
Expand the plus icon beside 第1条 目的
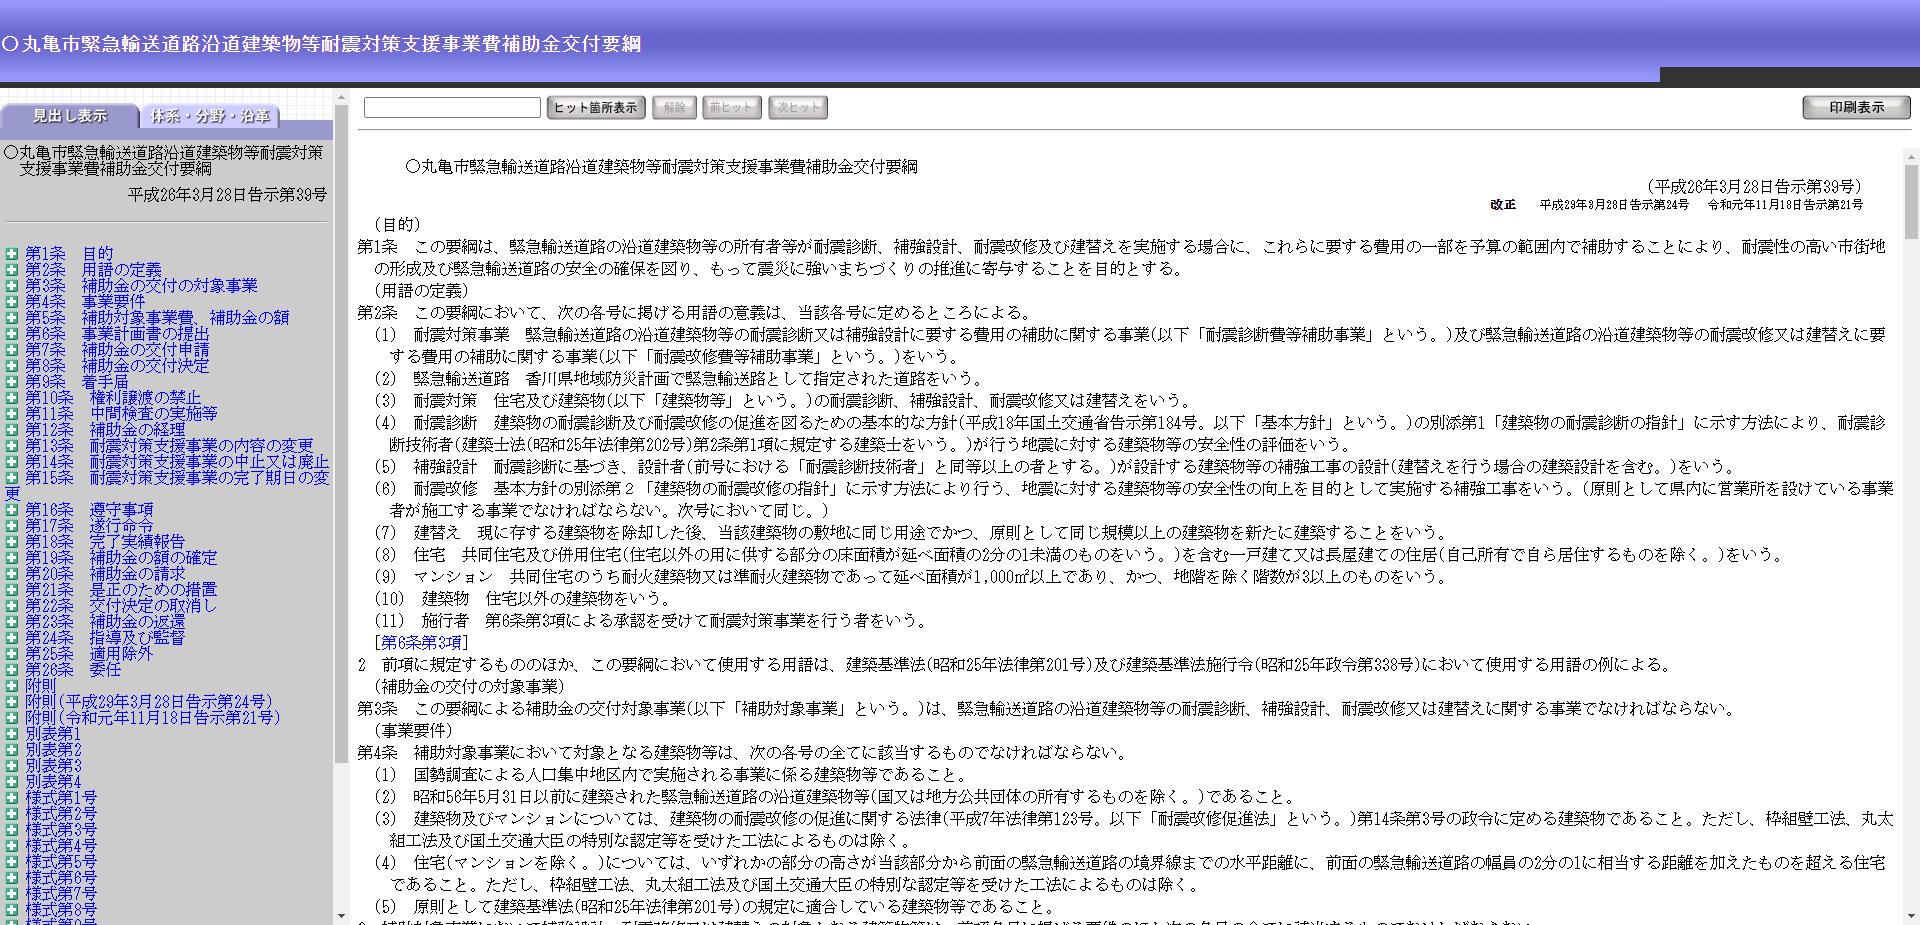pos(11,254)
